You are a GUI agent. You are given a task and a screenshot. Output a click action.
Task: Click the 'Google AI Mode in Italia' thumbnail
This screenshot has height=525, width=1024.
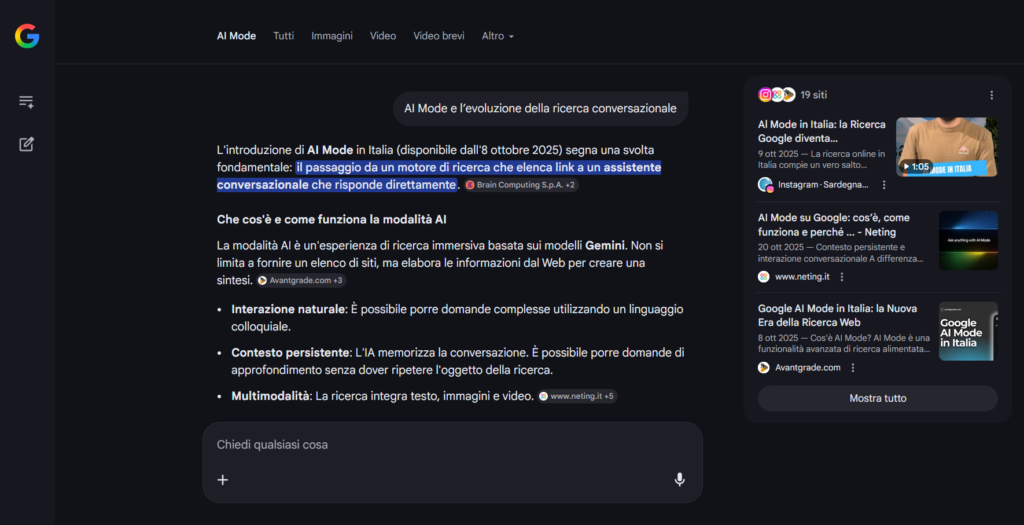(968, 331)
